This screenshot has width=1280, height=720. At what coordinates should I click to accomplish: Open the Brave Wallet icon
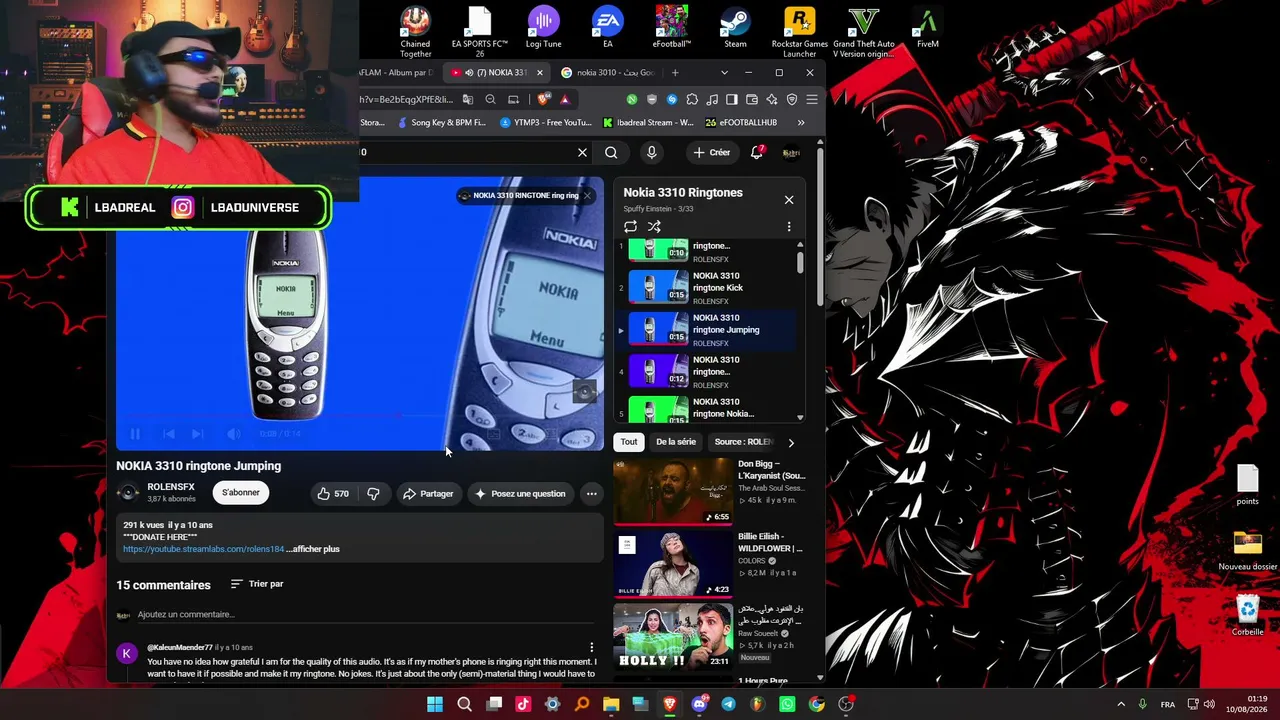(x=752, y=99)
